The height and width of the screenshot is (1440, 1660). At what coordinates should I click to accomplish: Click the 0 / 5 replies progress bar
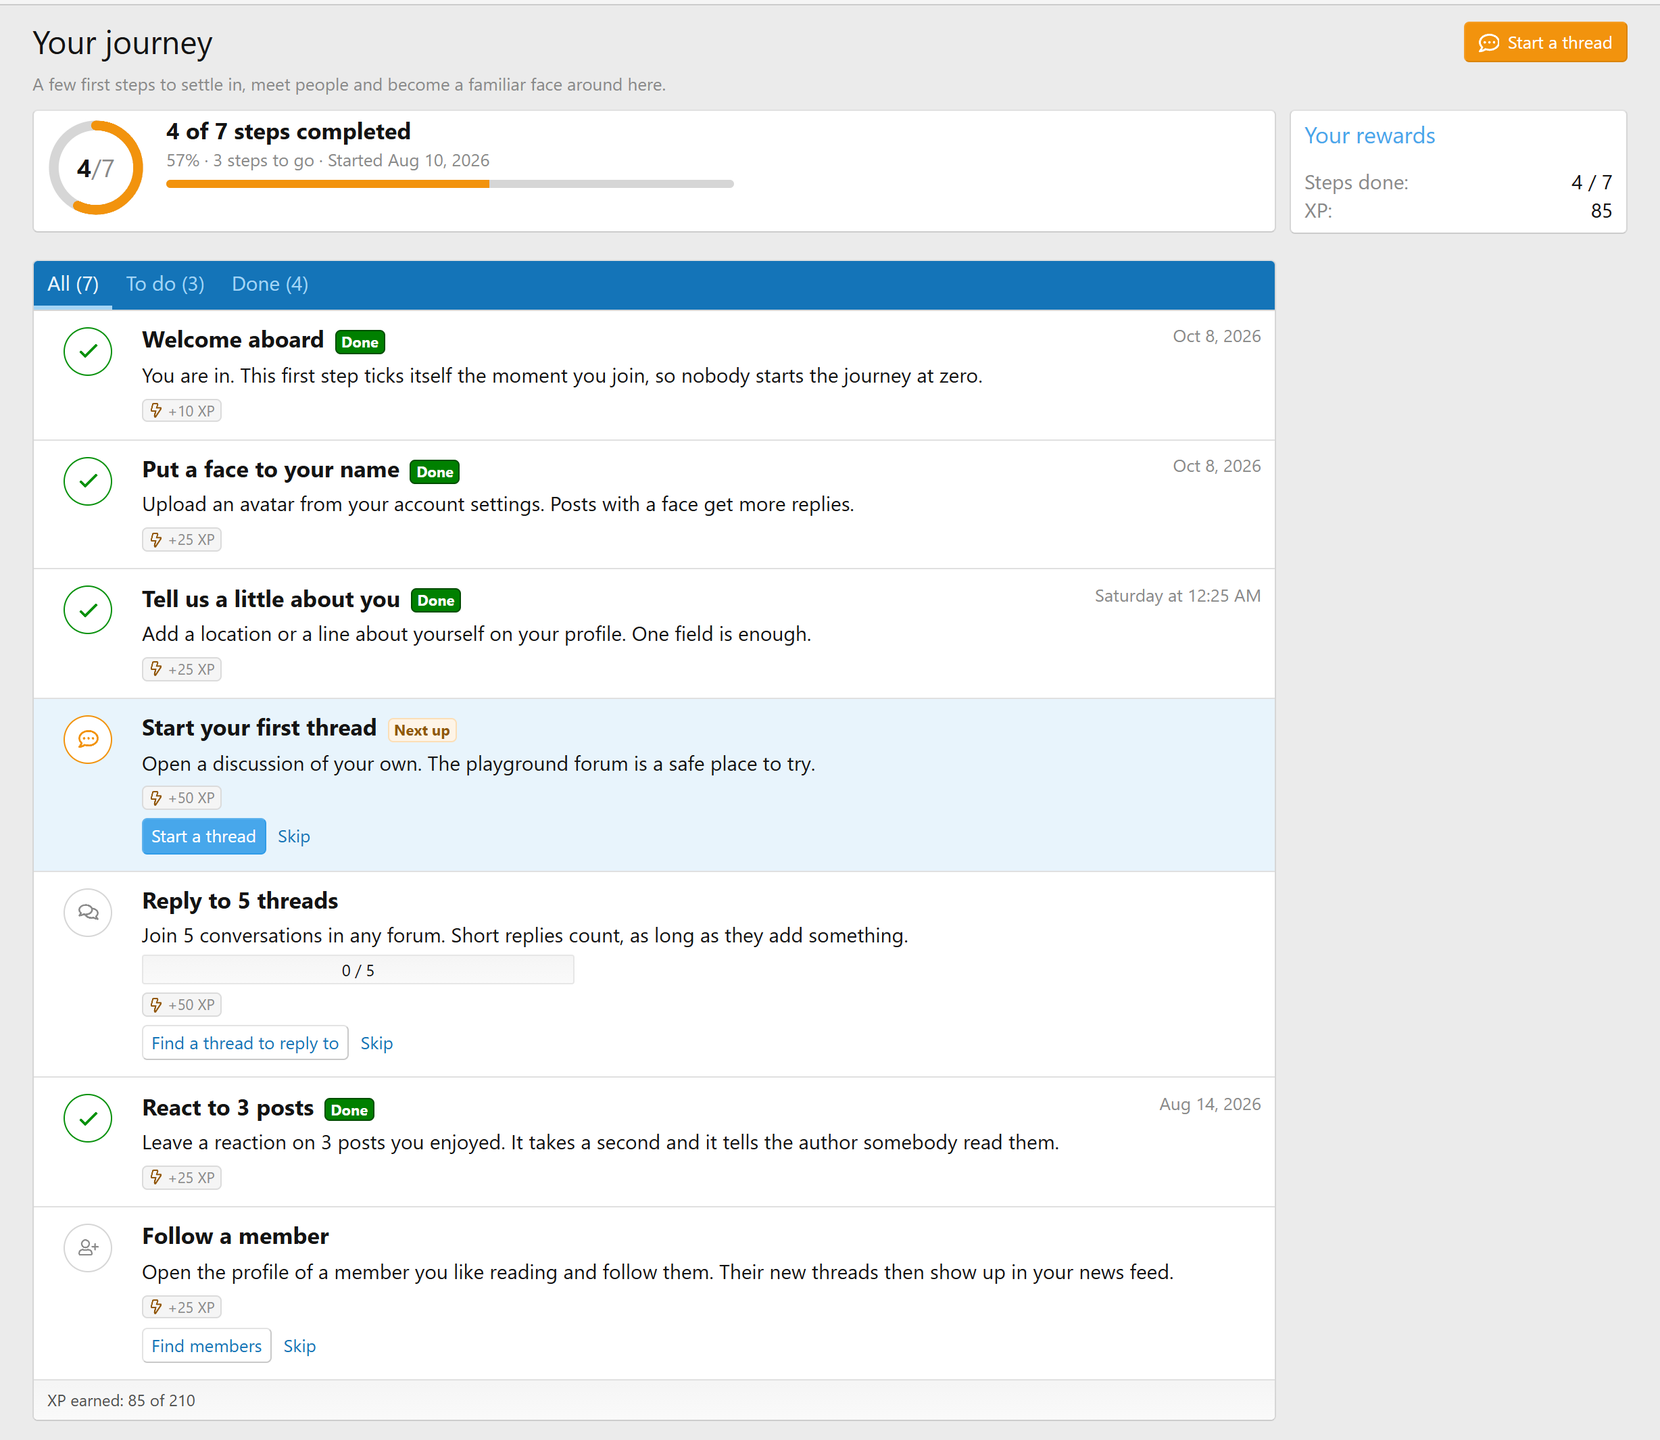coord(358,970)
